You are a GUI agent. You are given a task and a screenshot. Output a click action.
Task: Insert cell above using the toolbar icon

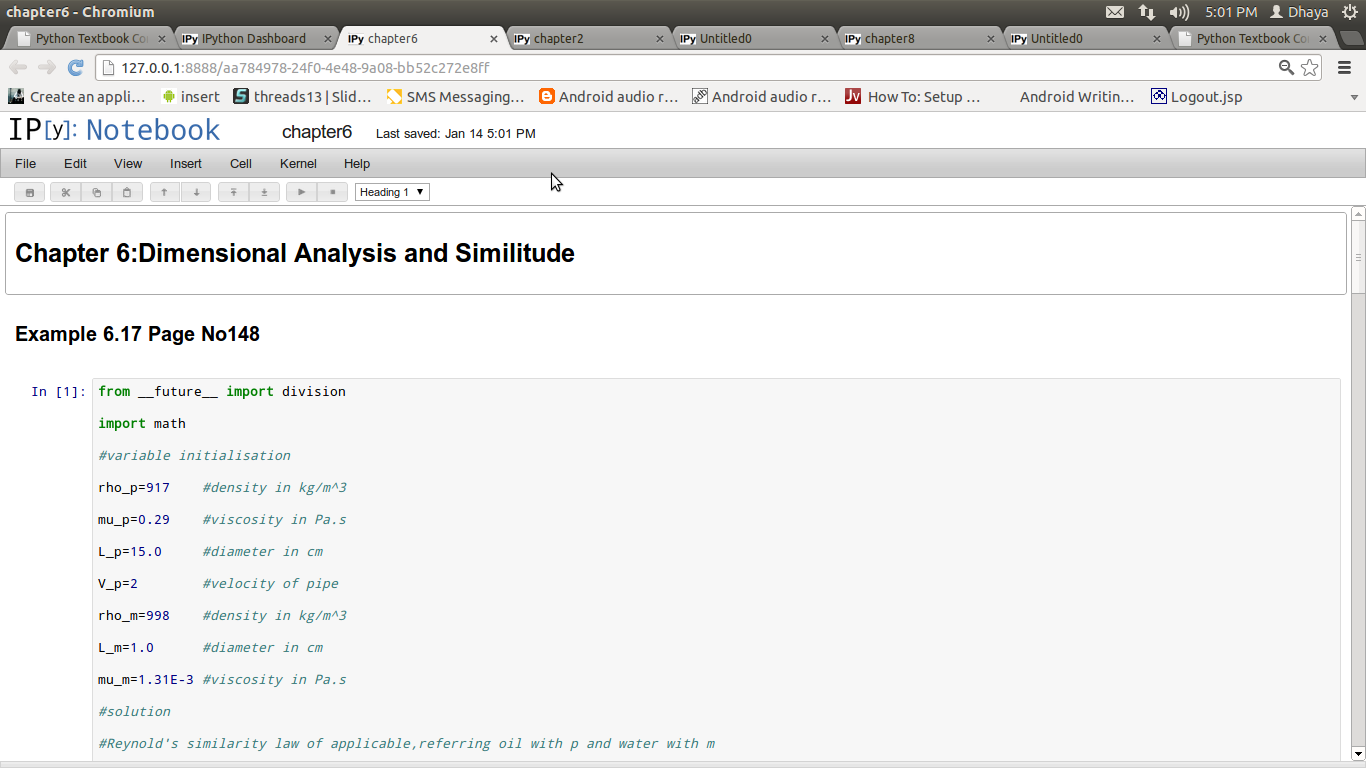point(233,192)
